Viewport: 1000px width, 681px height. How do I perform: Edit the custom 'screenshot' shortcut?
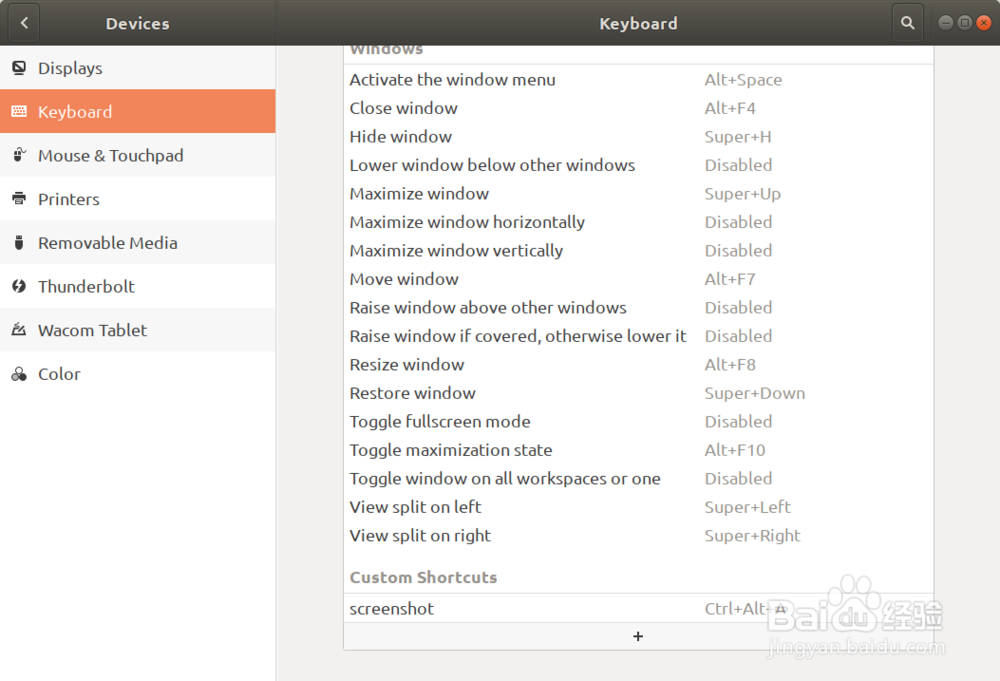pos(638,608)
